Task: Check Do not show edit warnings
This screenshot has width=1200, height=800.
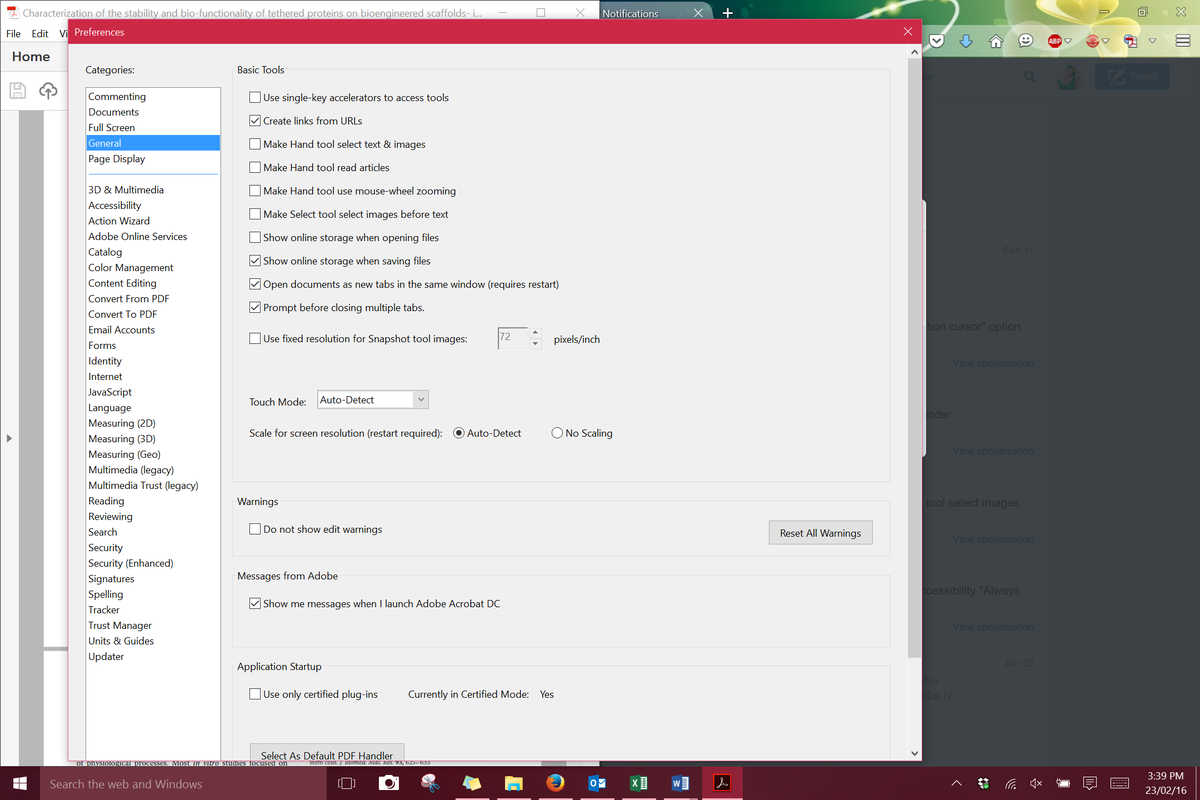Action: pos(255,529)
